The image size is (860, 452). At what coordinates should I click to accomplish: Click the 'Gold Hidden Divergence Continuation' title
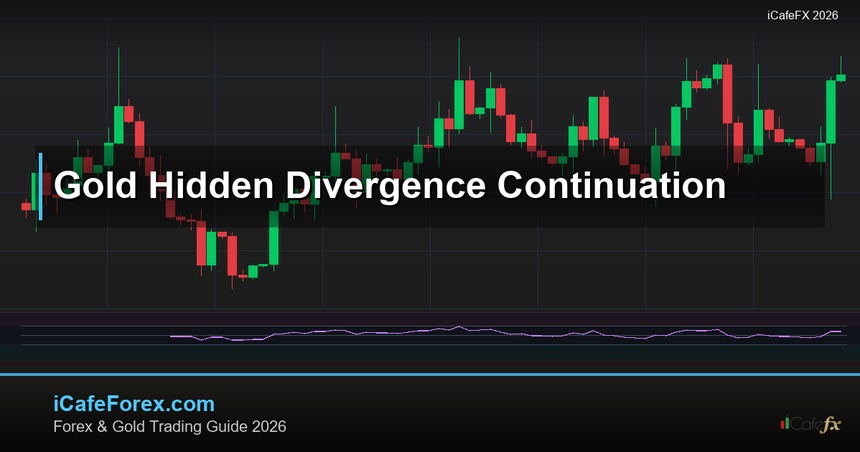(x=389, y=185)
